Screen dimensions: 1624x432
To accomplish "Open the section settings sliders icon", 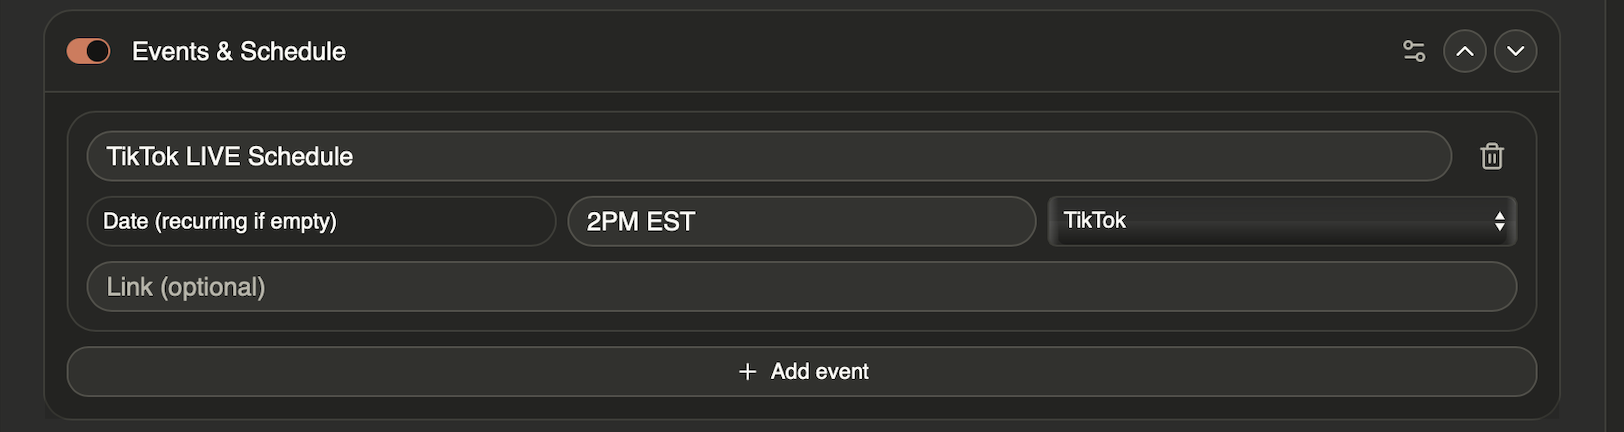I will pos(1414,51).
